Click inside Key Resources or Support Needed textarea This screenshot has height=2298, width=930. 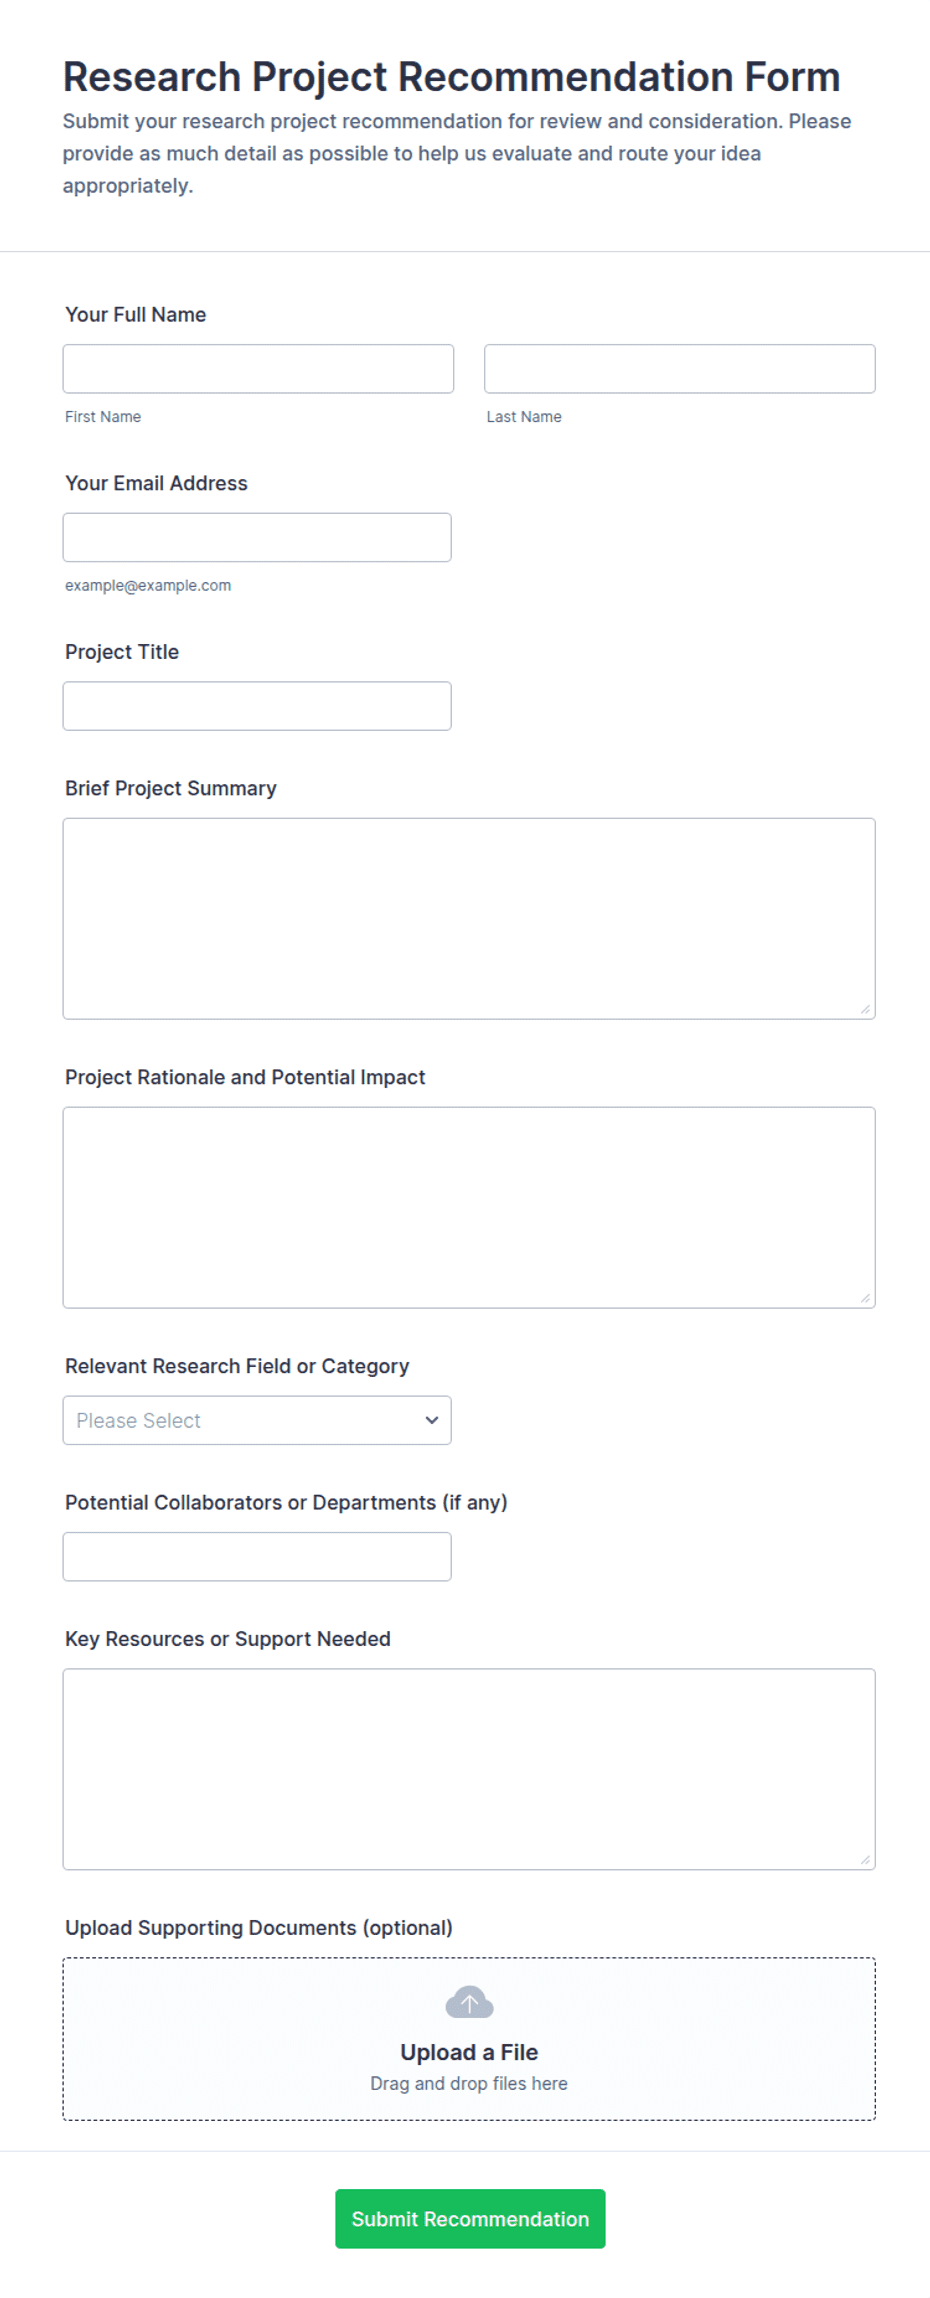(469, 1770)
